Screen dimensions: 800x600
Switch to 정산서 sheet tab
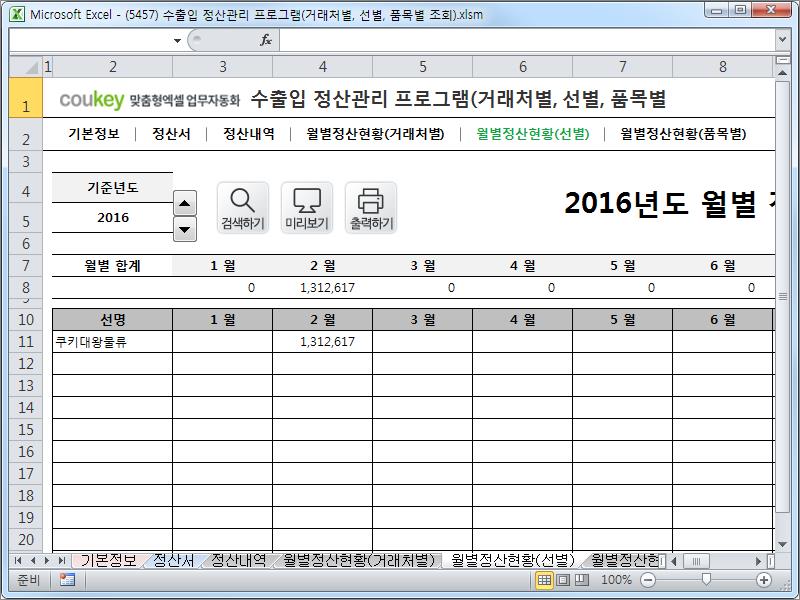point(174,560)
